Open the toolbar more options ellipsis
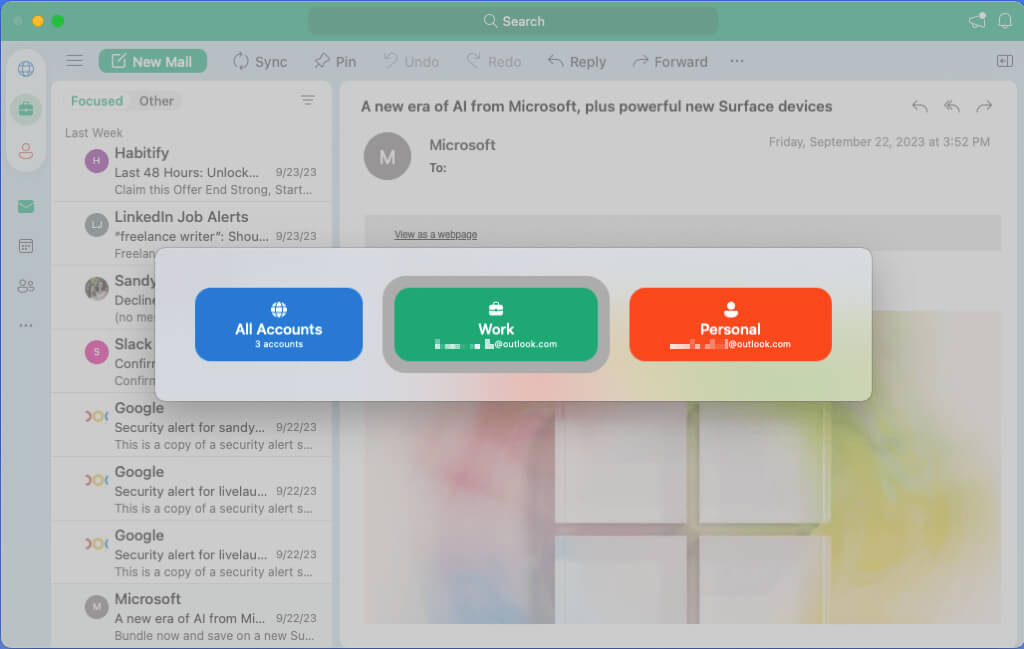This screenshot has height=649, width=1024. click(737, 61)
